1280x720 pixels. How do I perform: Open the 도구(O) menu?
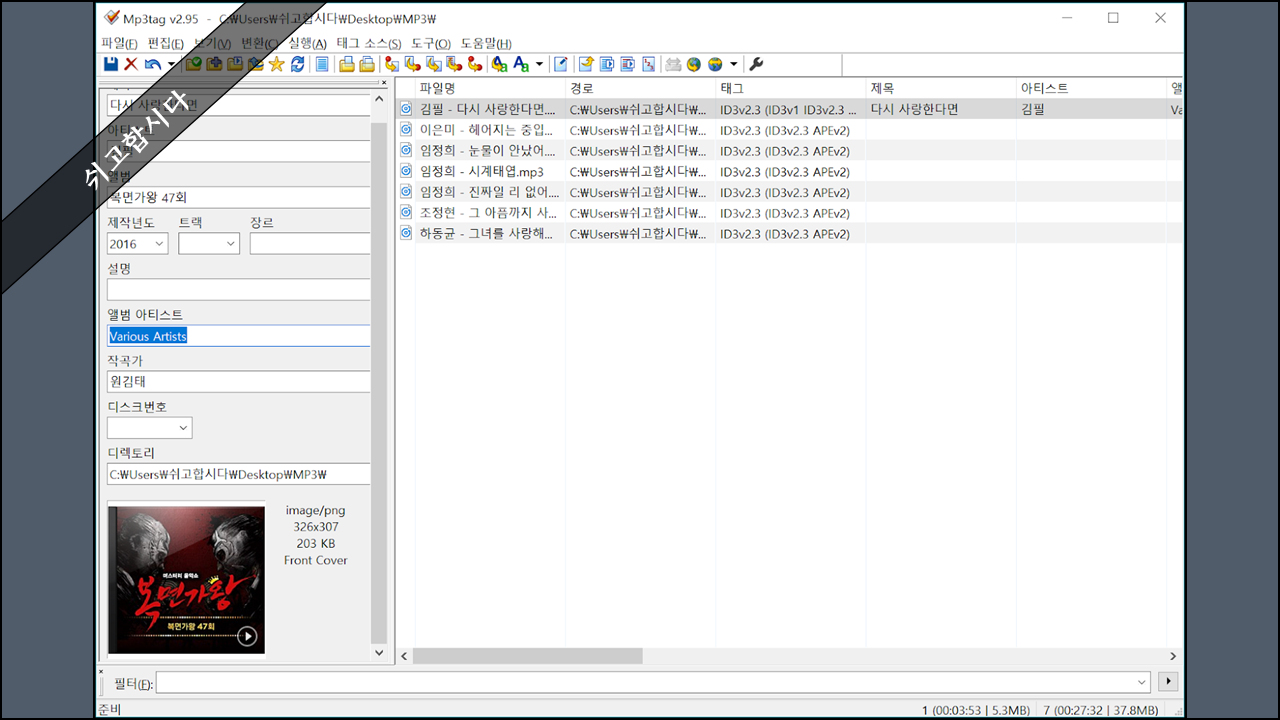[x=431, y=43]
